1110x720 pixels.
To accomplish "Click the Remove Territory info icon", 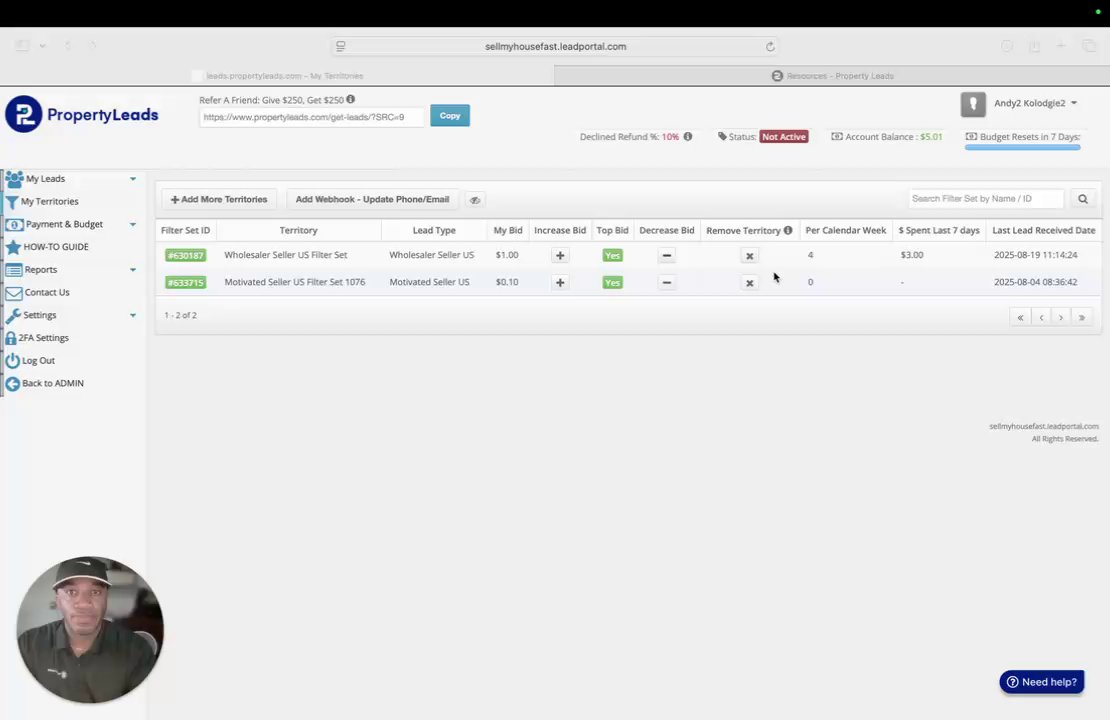I will pos(788,230).
